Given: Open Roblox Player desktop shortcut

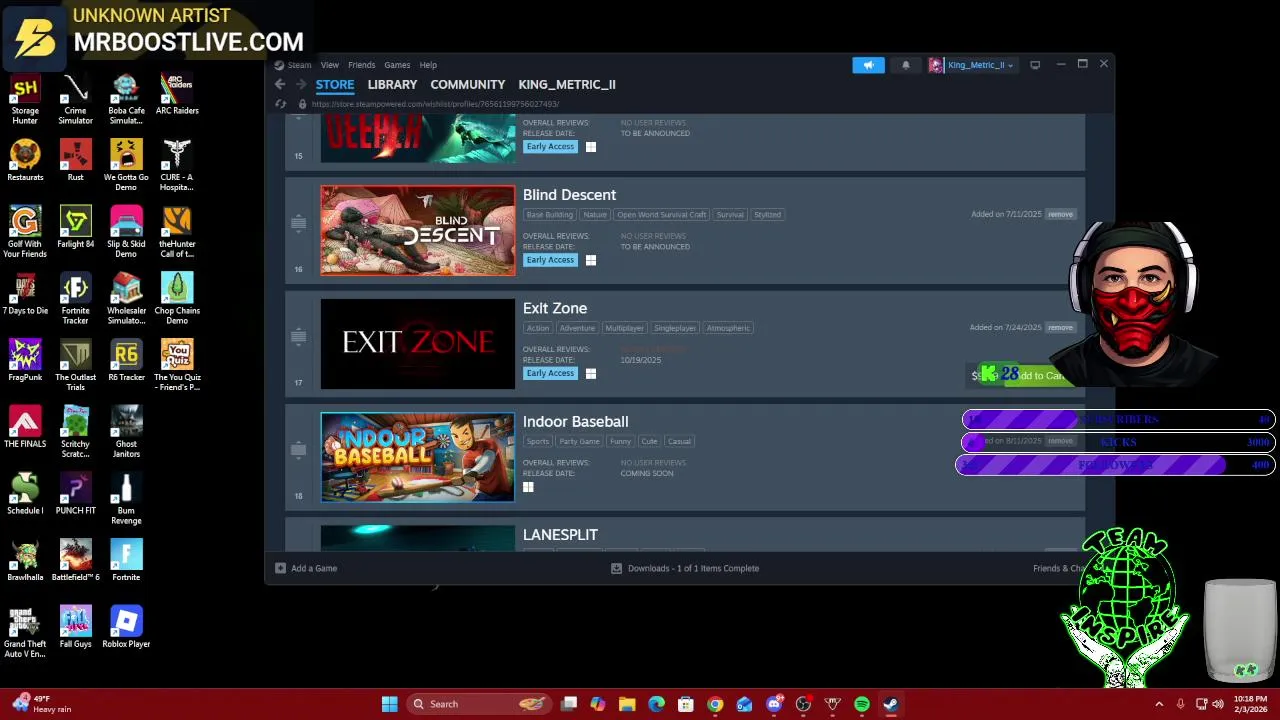Looking at the screenshot, I should coord(126,627).
